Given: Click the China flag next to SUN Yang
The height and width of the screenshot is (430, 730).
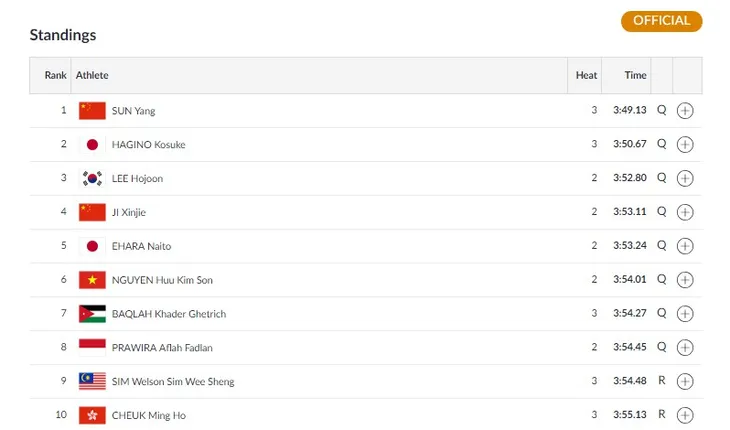Looking at the screenshot, I should tap(92, 111).
